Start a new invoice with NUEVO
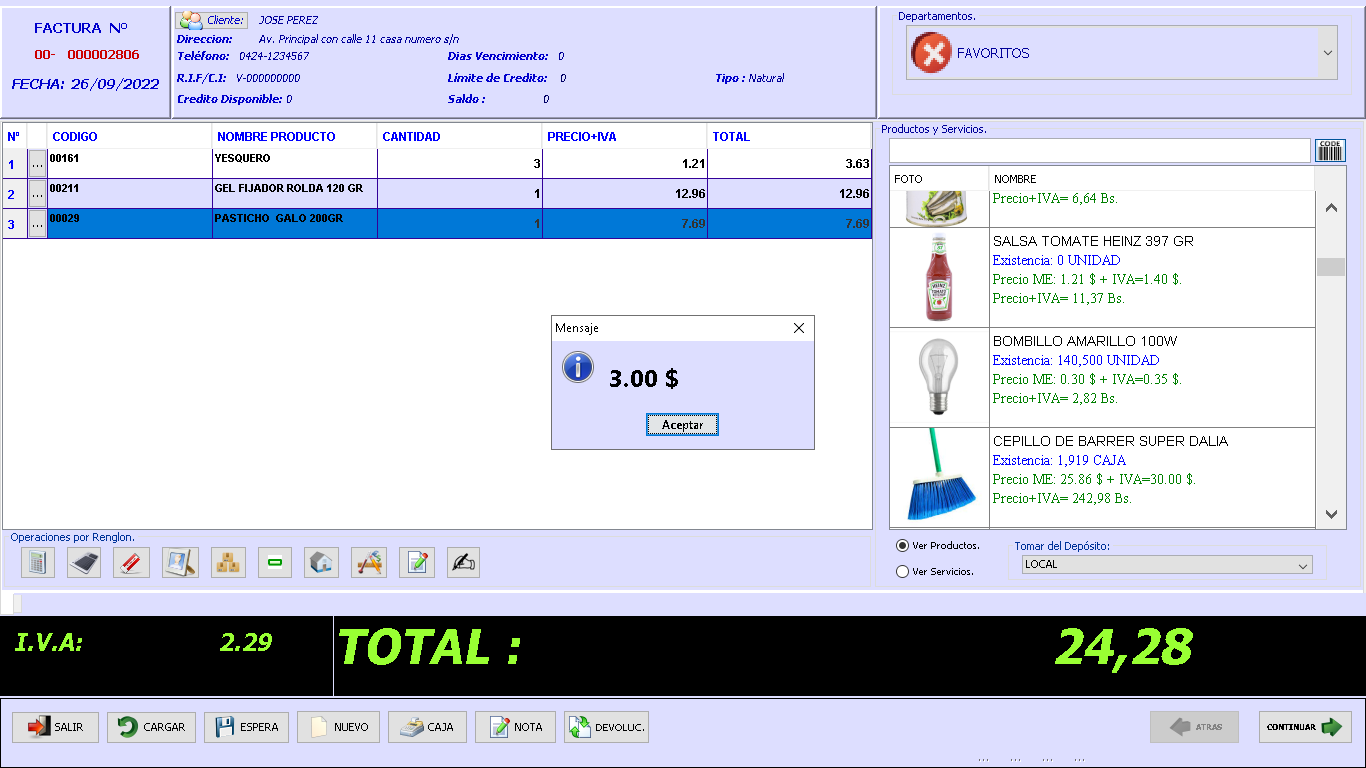The width and height of the screenshot is (1366, 768). [339, 727]
